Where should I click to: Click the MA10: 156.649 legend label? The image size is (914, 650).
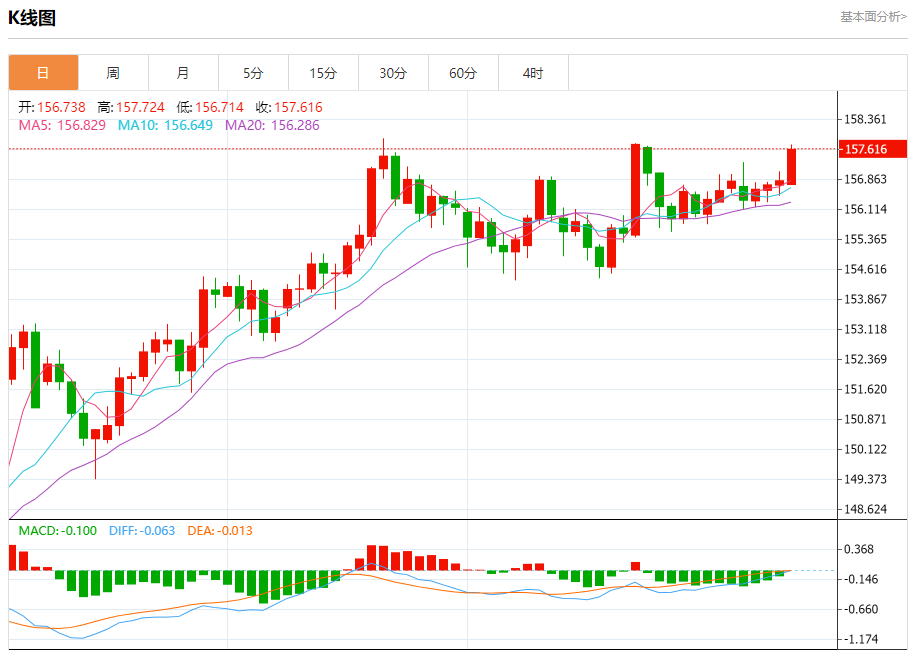(165, 125)
